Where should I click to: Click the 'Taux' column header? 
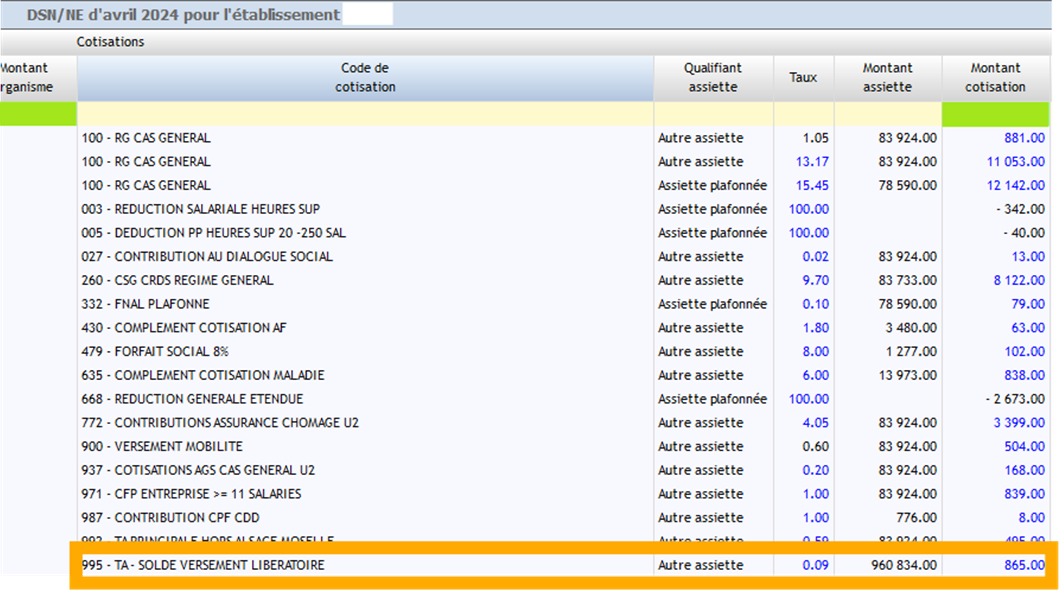(803, 78)
